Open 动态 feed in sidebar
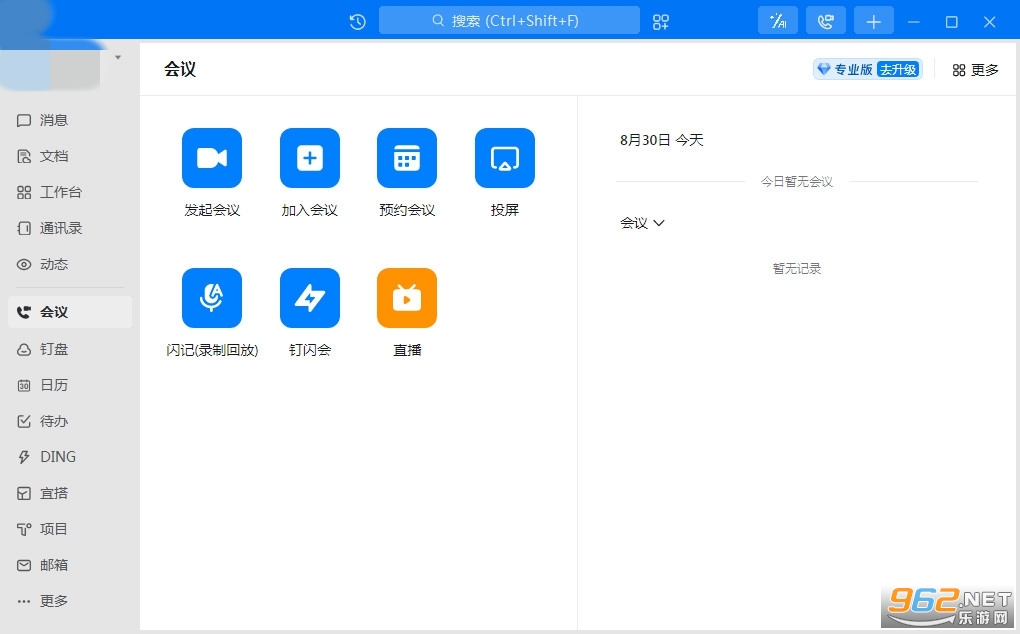Viewport: 1020px width, 634px height. pos(70,264)
